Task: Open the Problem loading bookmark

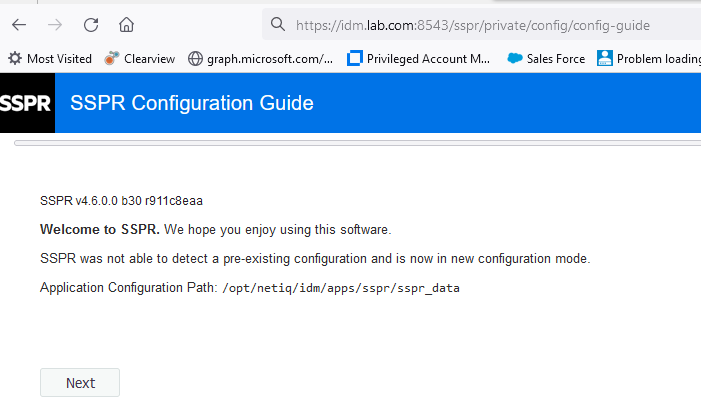Action: coord(649,59)
